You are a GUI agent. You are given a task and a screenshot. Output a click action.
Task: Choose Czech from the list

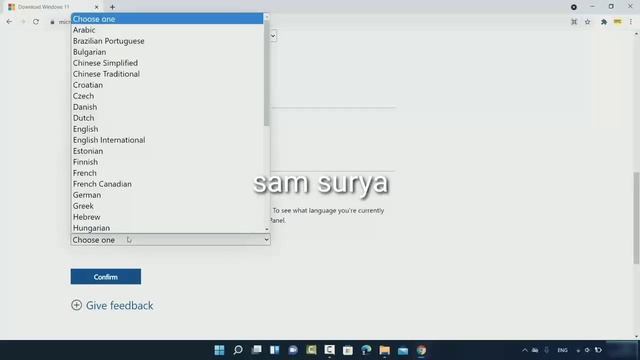coord(167,96)
